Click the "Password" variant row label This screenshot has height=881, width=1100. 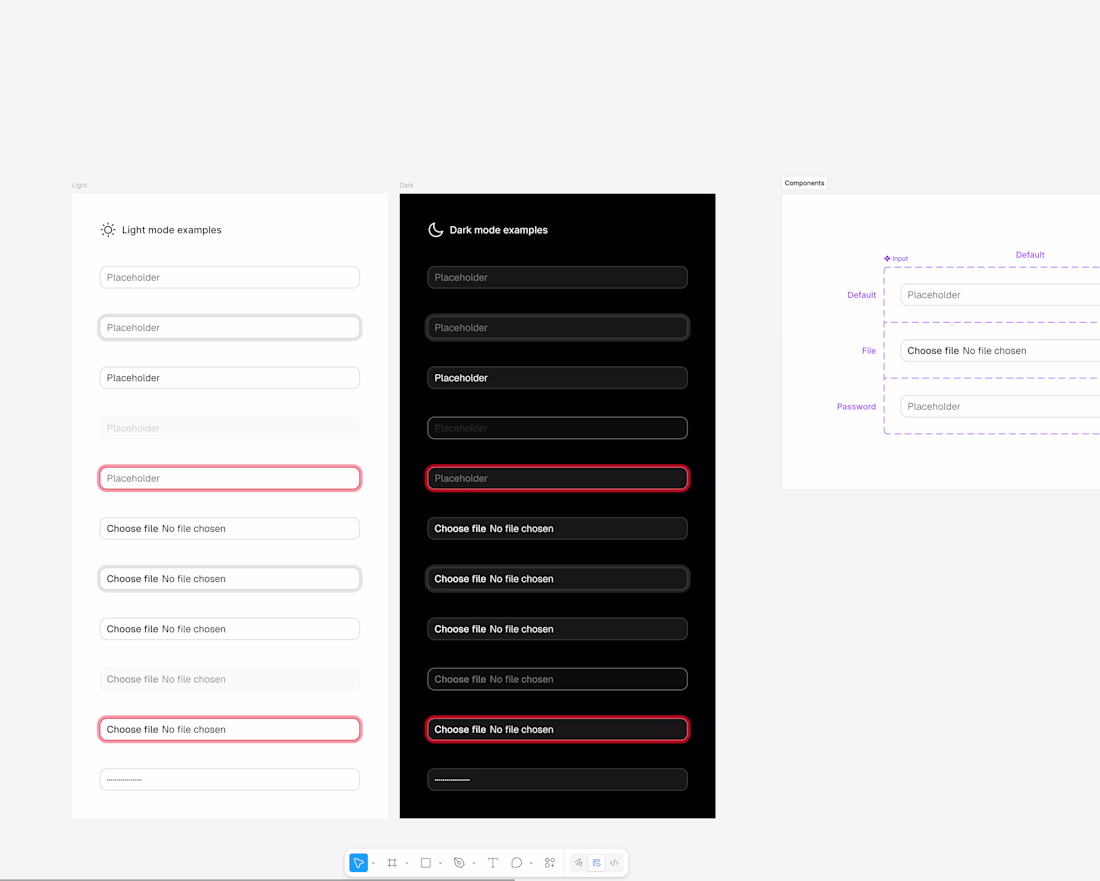(x=856, y=407)
